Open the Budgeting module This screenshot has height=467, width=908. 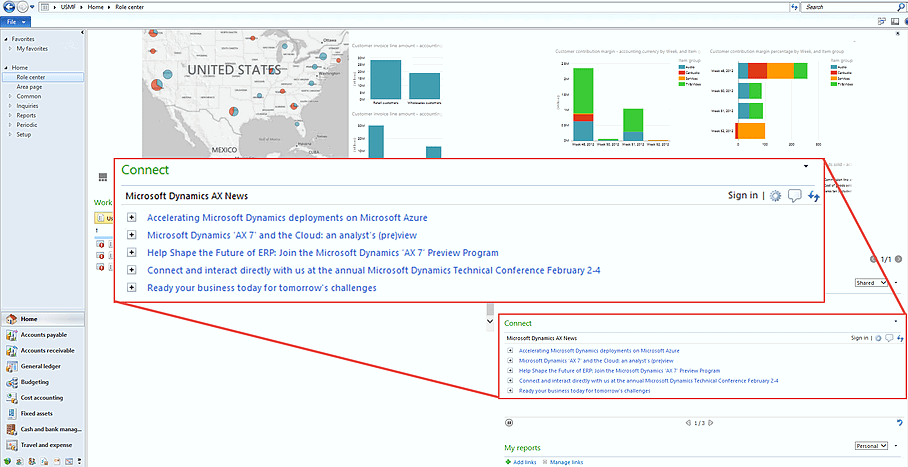click(x=43, y=382)
